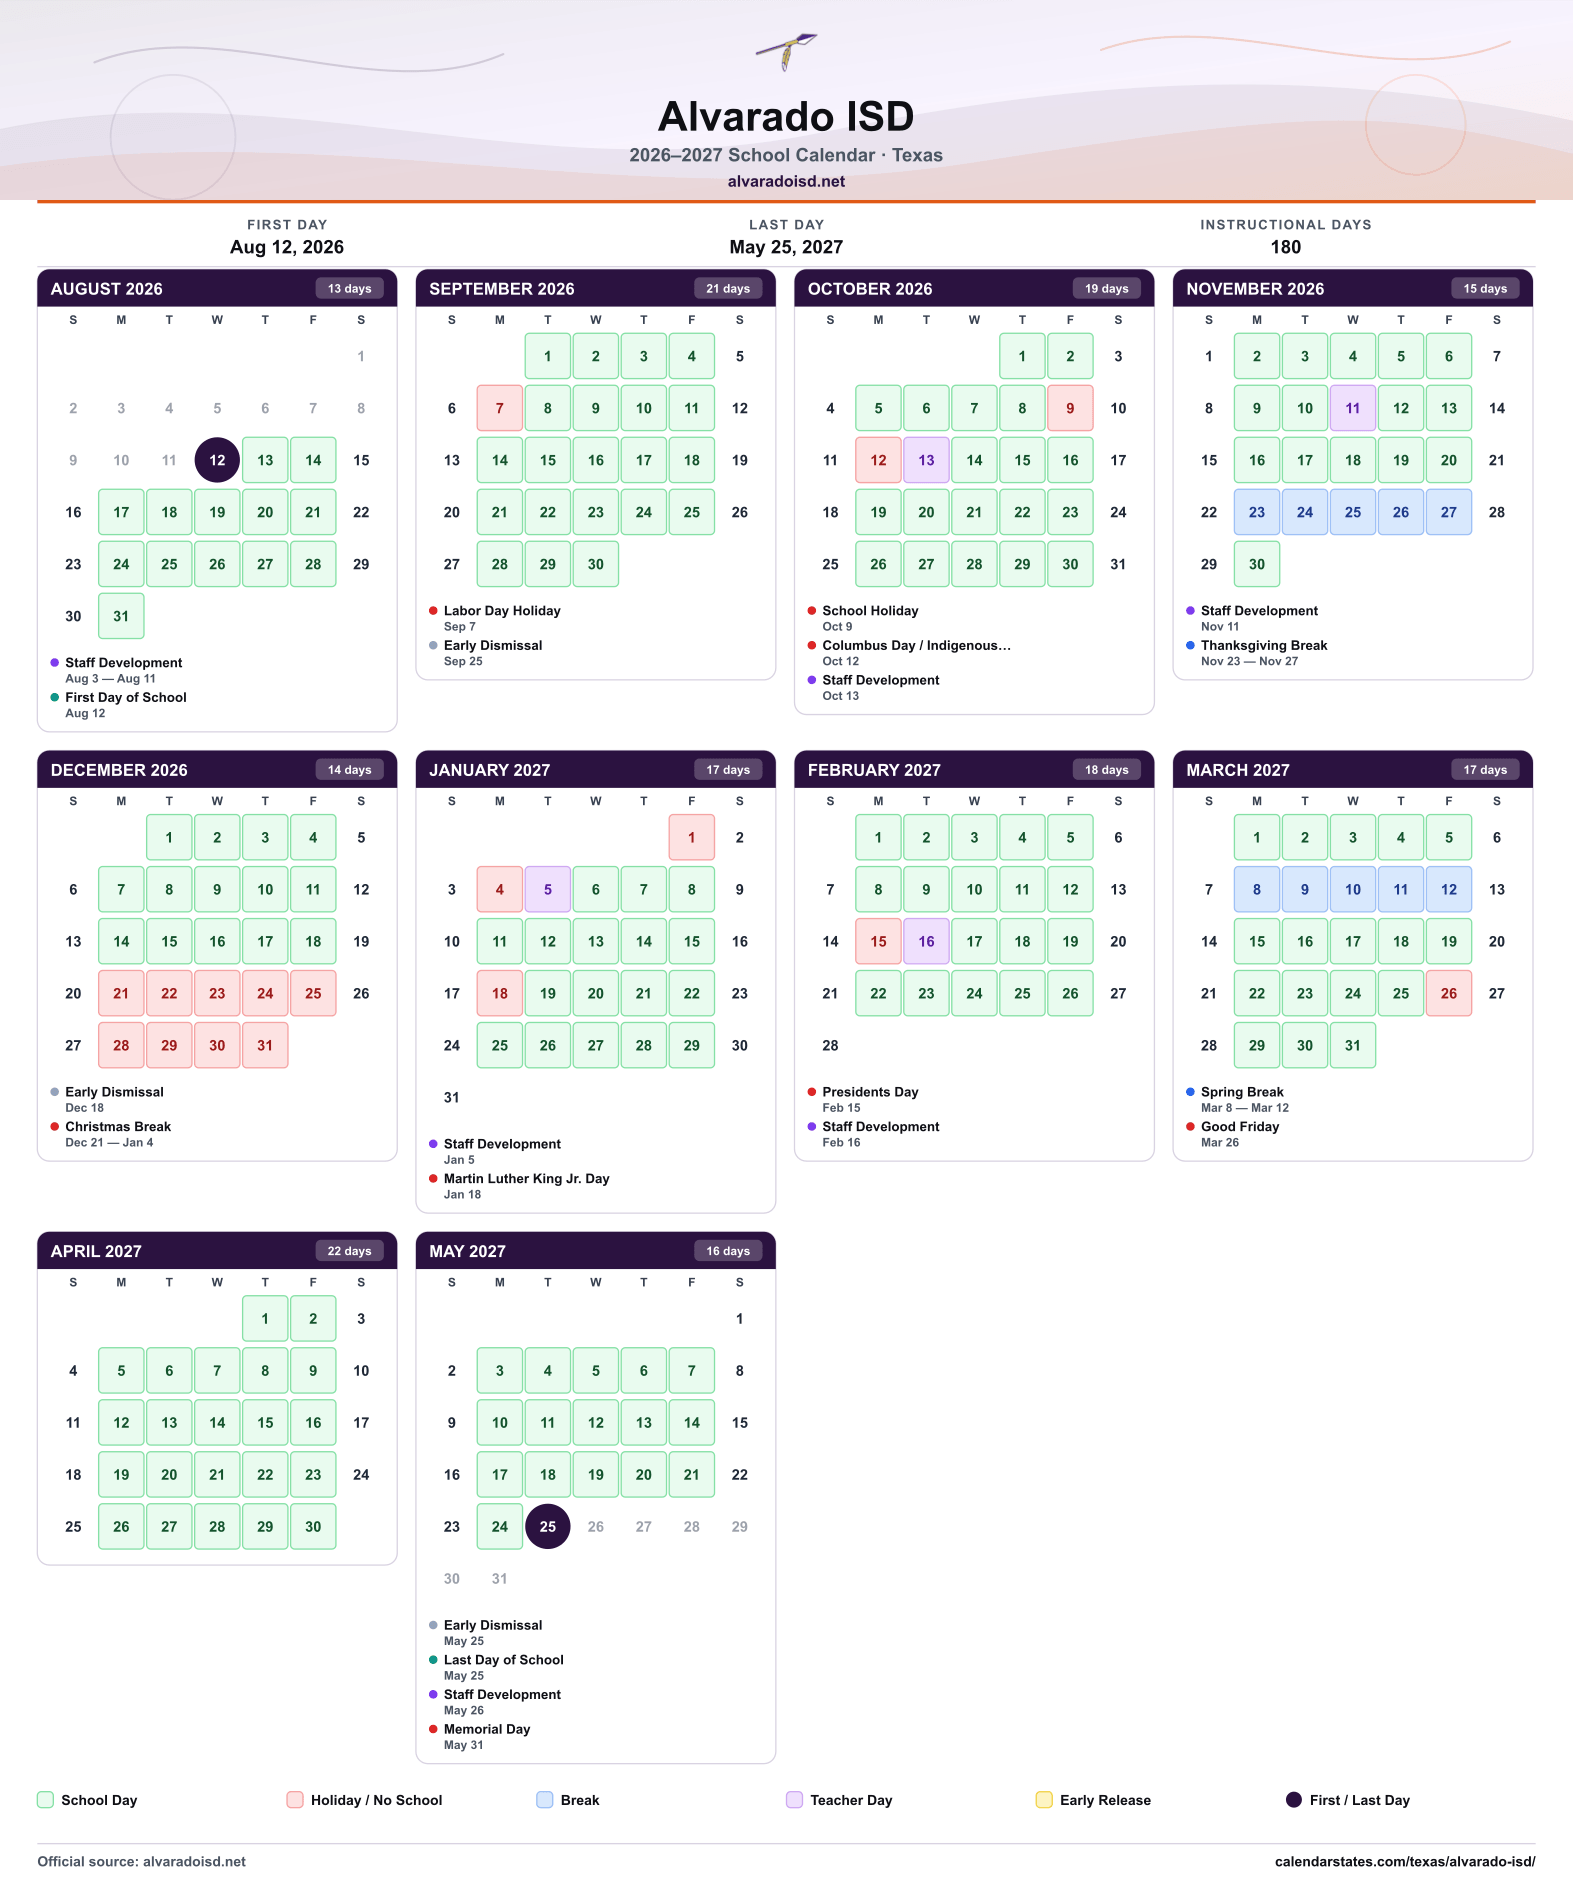This screenshot has width=1573, height=1881.
Task: Select Staff Development day November 11
Action: pyautogui.click(x=1353, y=408)
